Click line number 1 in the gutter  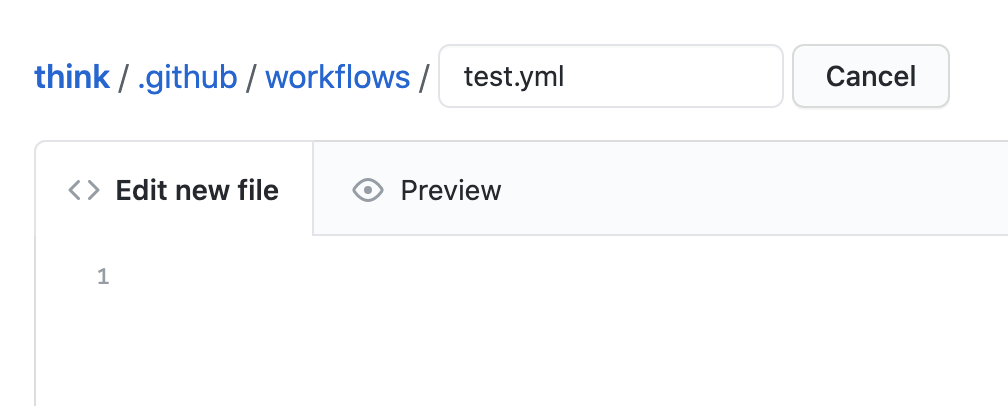103,277
